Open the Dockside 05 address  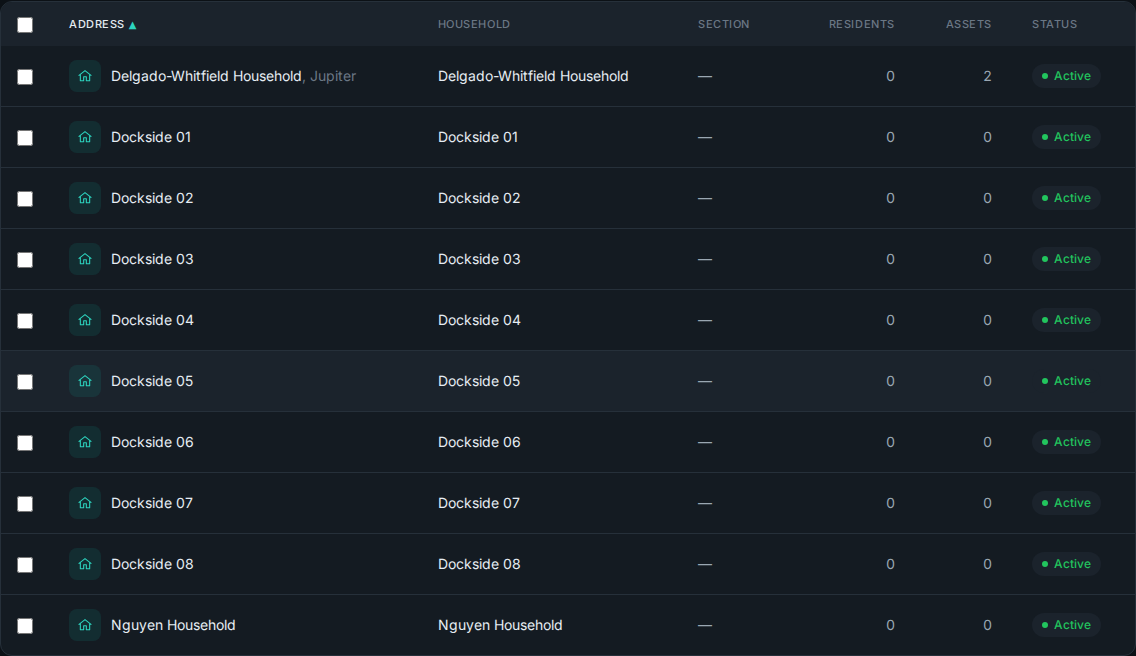click(x=152, y=381)
